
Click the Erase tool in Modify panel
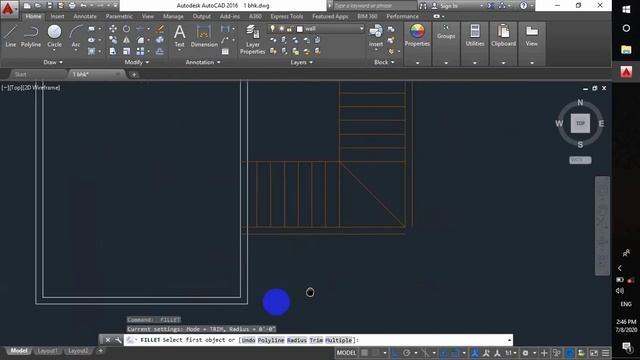click(x=160, y=29)
